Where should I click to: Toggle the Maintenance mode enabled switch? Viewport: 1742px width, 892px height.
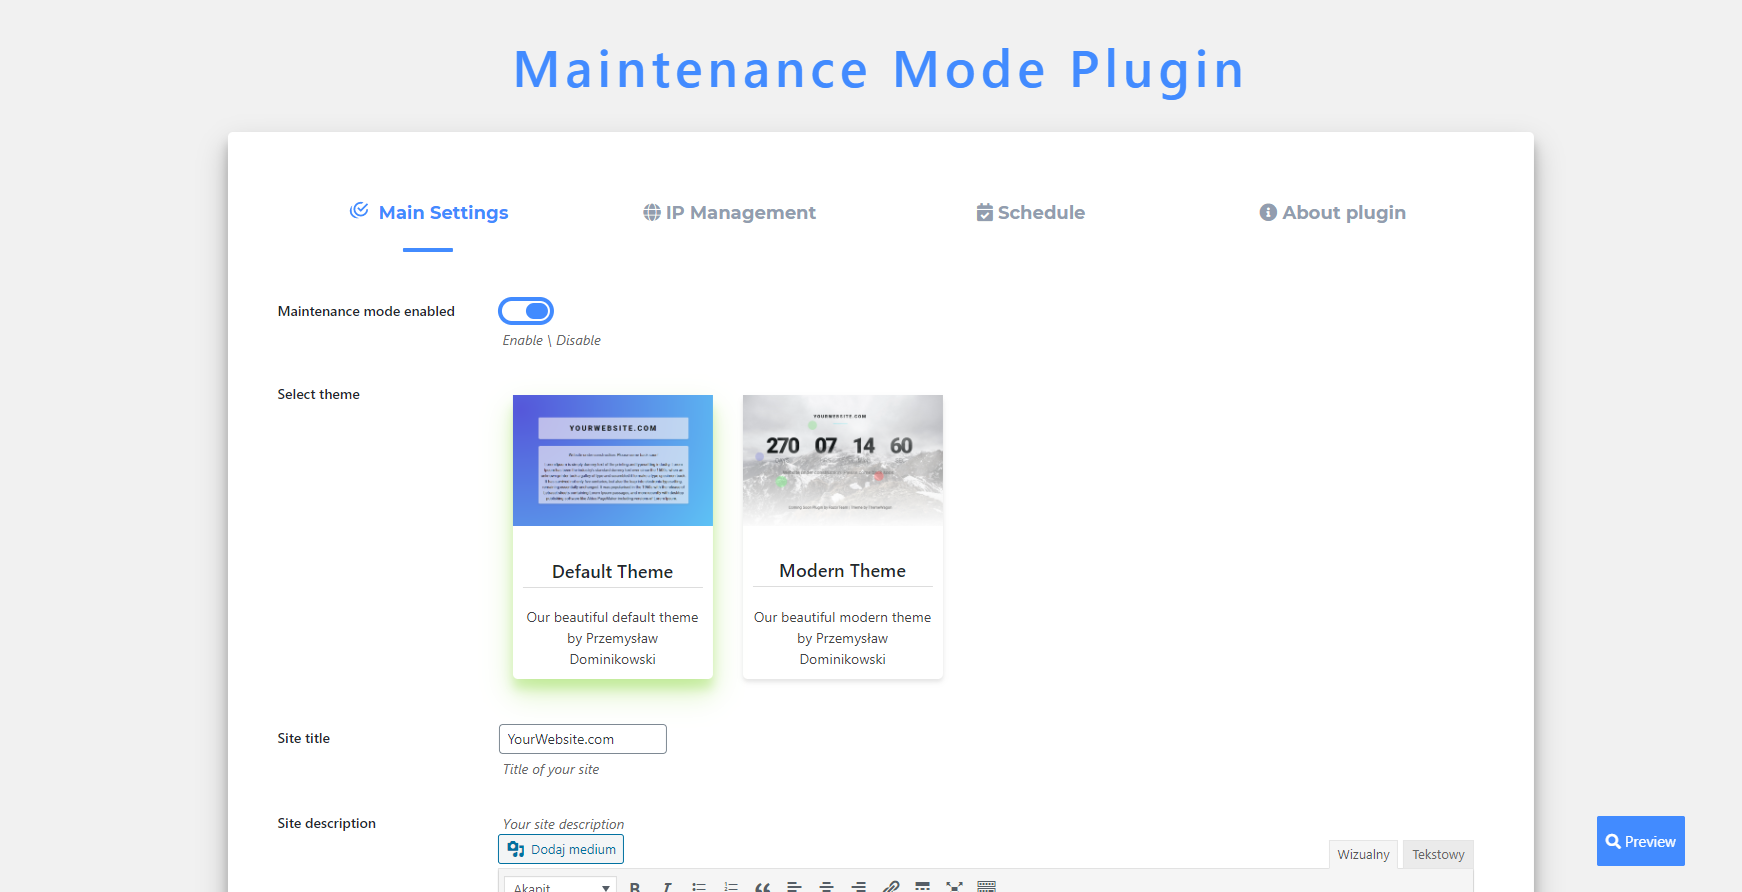(x=526, y=311)
